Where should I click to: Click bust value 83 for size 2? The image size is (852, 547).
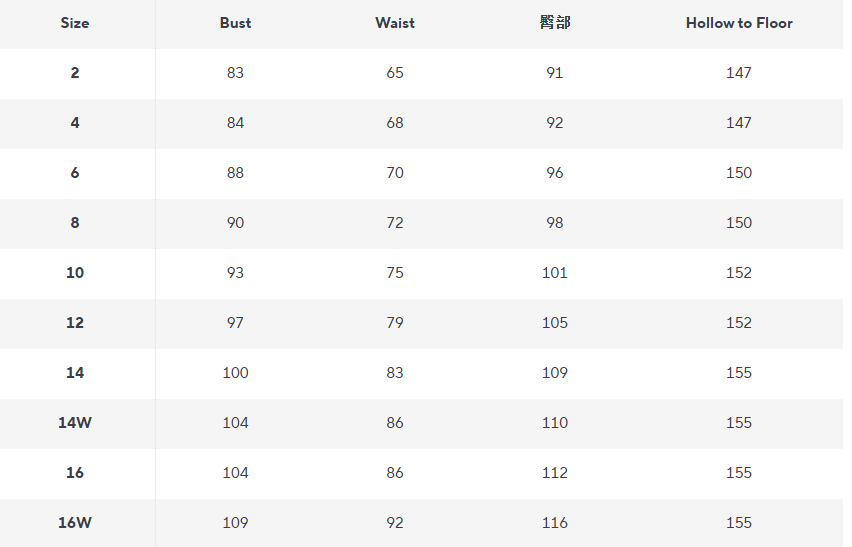(x=235, y=73)
